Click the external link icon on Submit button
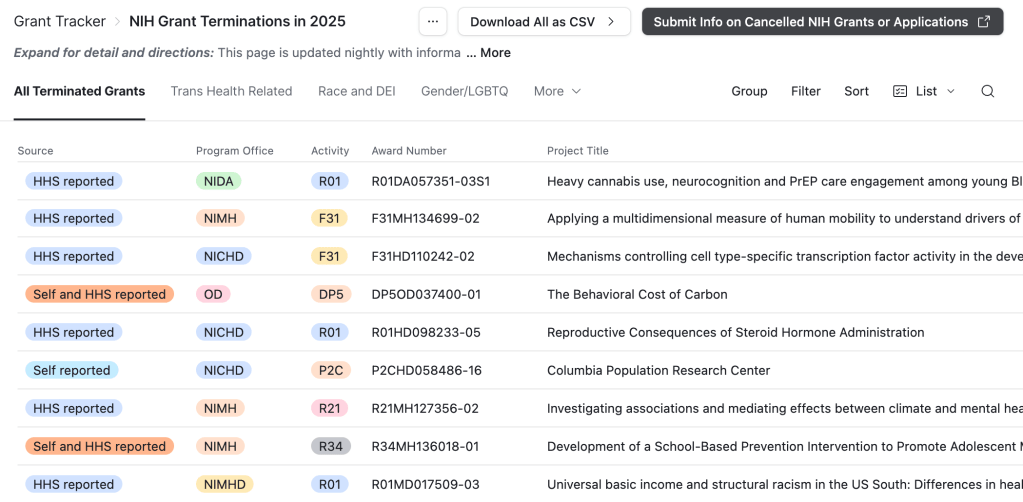This screenshot has width=1023, height=502. tap(984, 22)
